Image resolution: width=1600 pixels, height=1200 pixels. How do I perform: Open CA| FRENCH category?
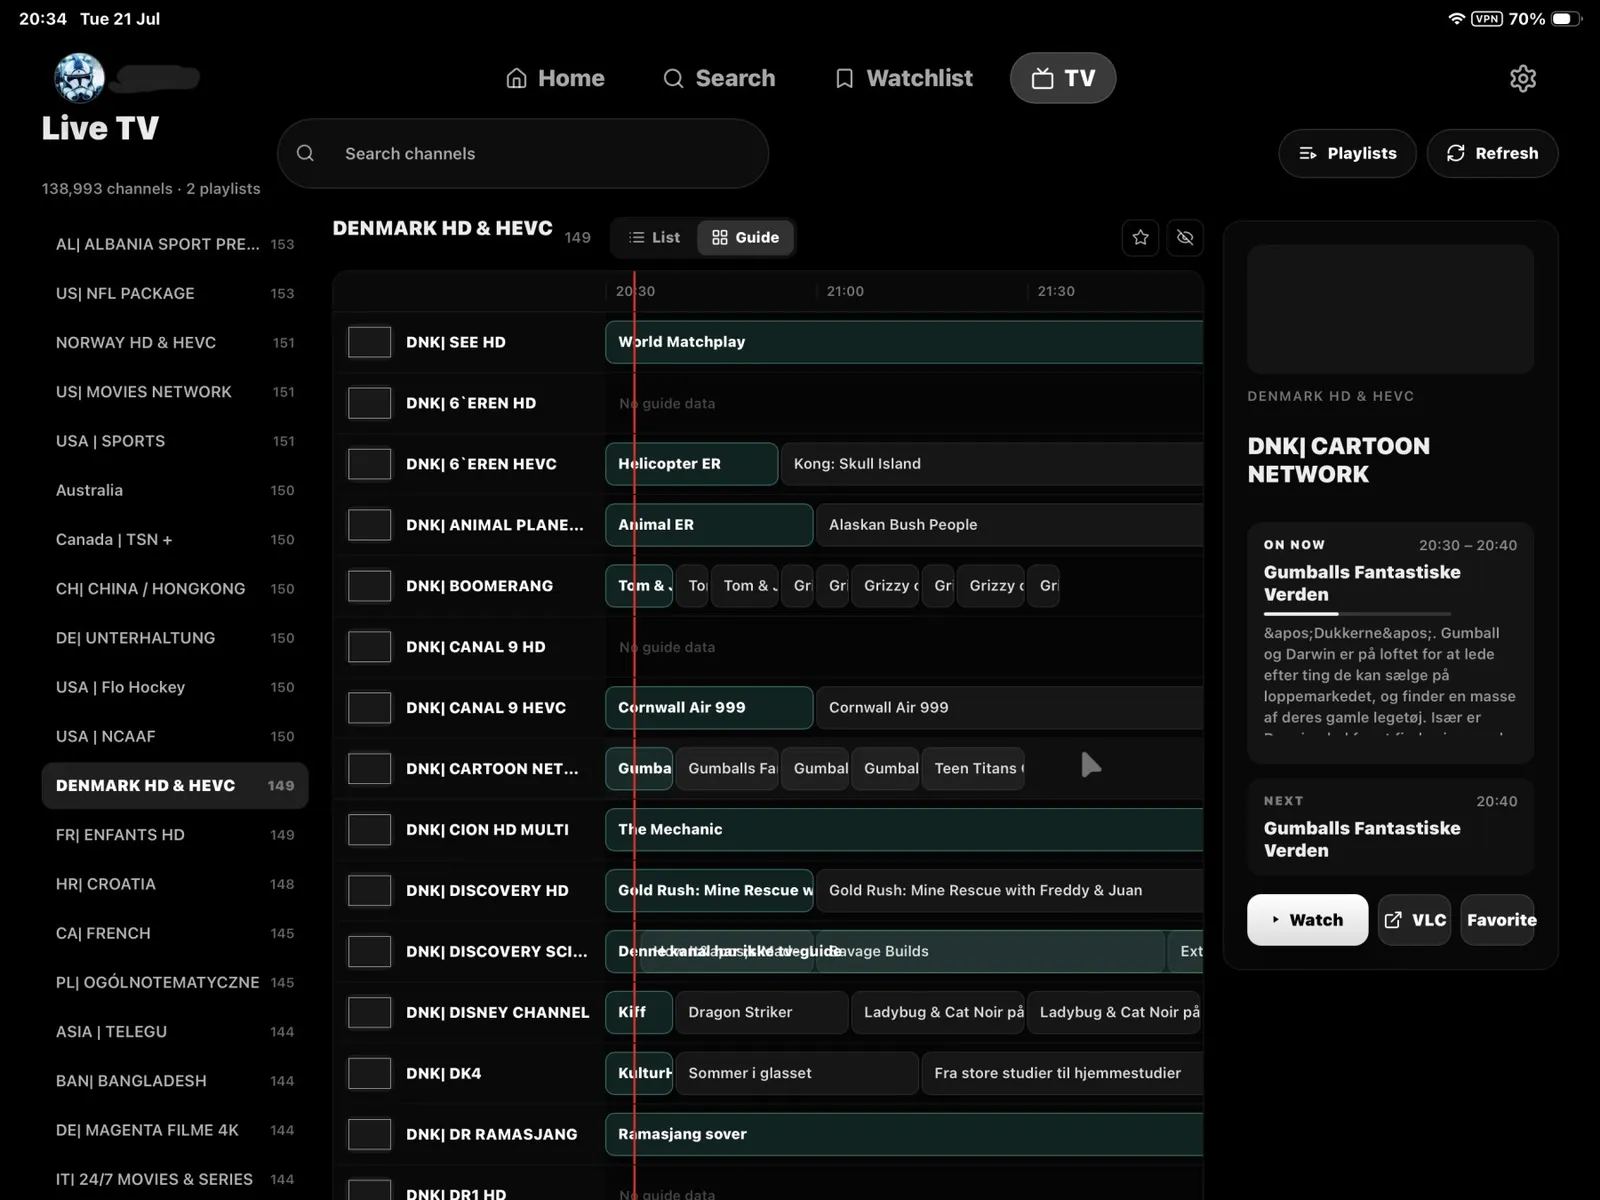click(175, 933)
